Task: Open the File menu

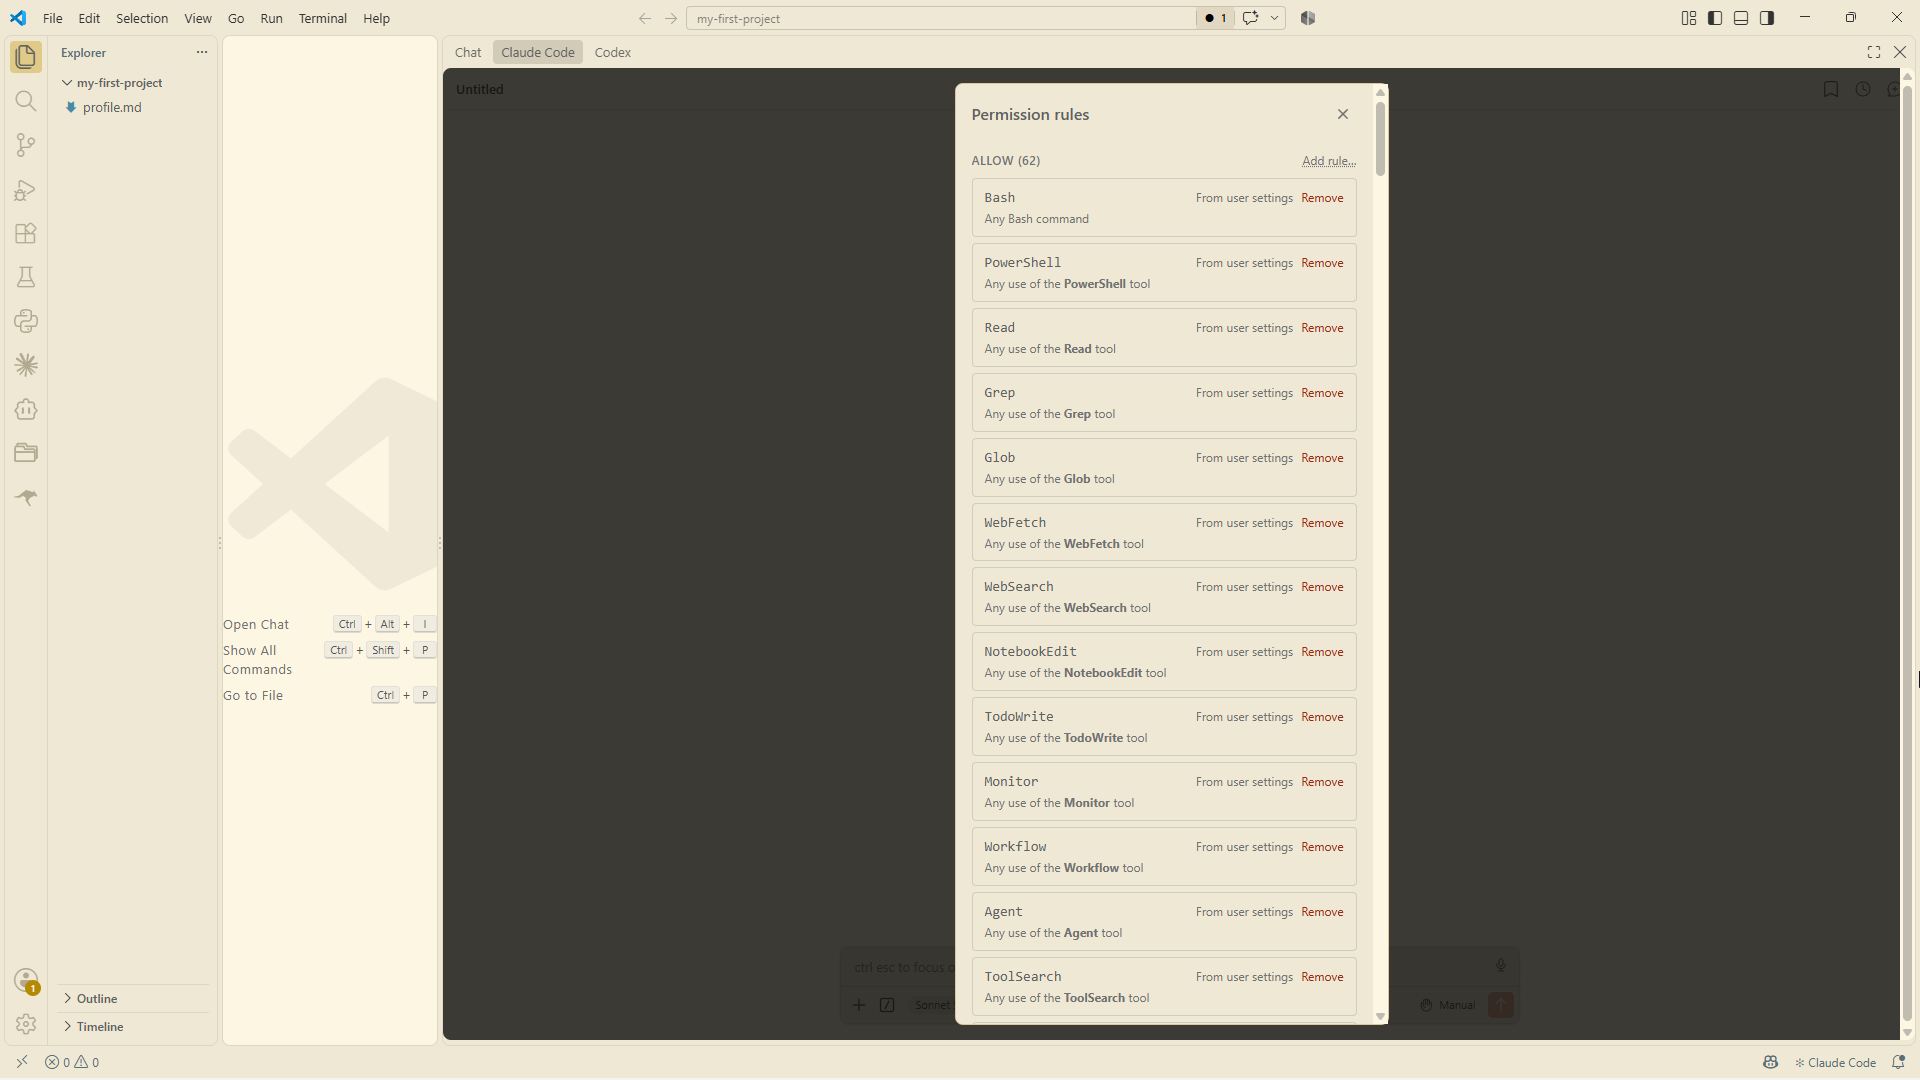Action: tap(52, 18)
